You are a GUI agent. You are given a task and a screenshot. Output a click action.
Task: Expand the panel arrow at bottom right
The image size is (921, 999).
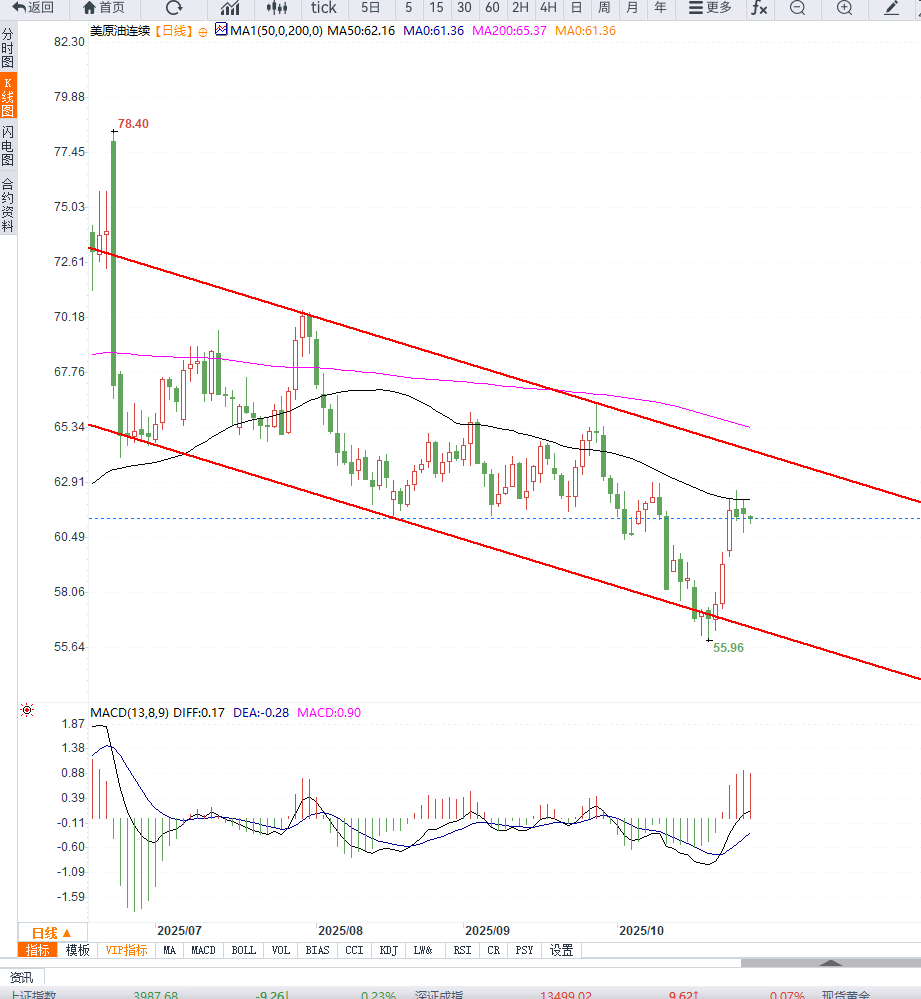831,963
